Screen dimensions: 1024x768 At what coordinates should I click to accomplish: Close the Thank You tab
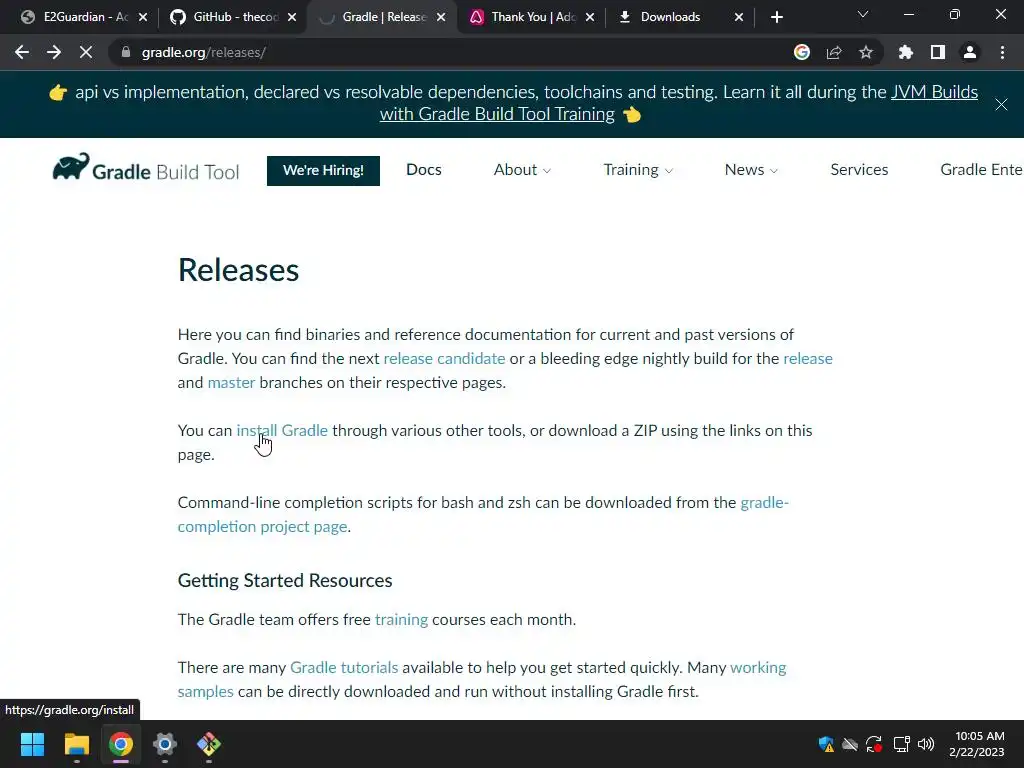(x=590, y=17)
